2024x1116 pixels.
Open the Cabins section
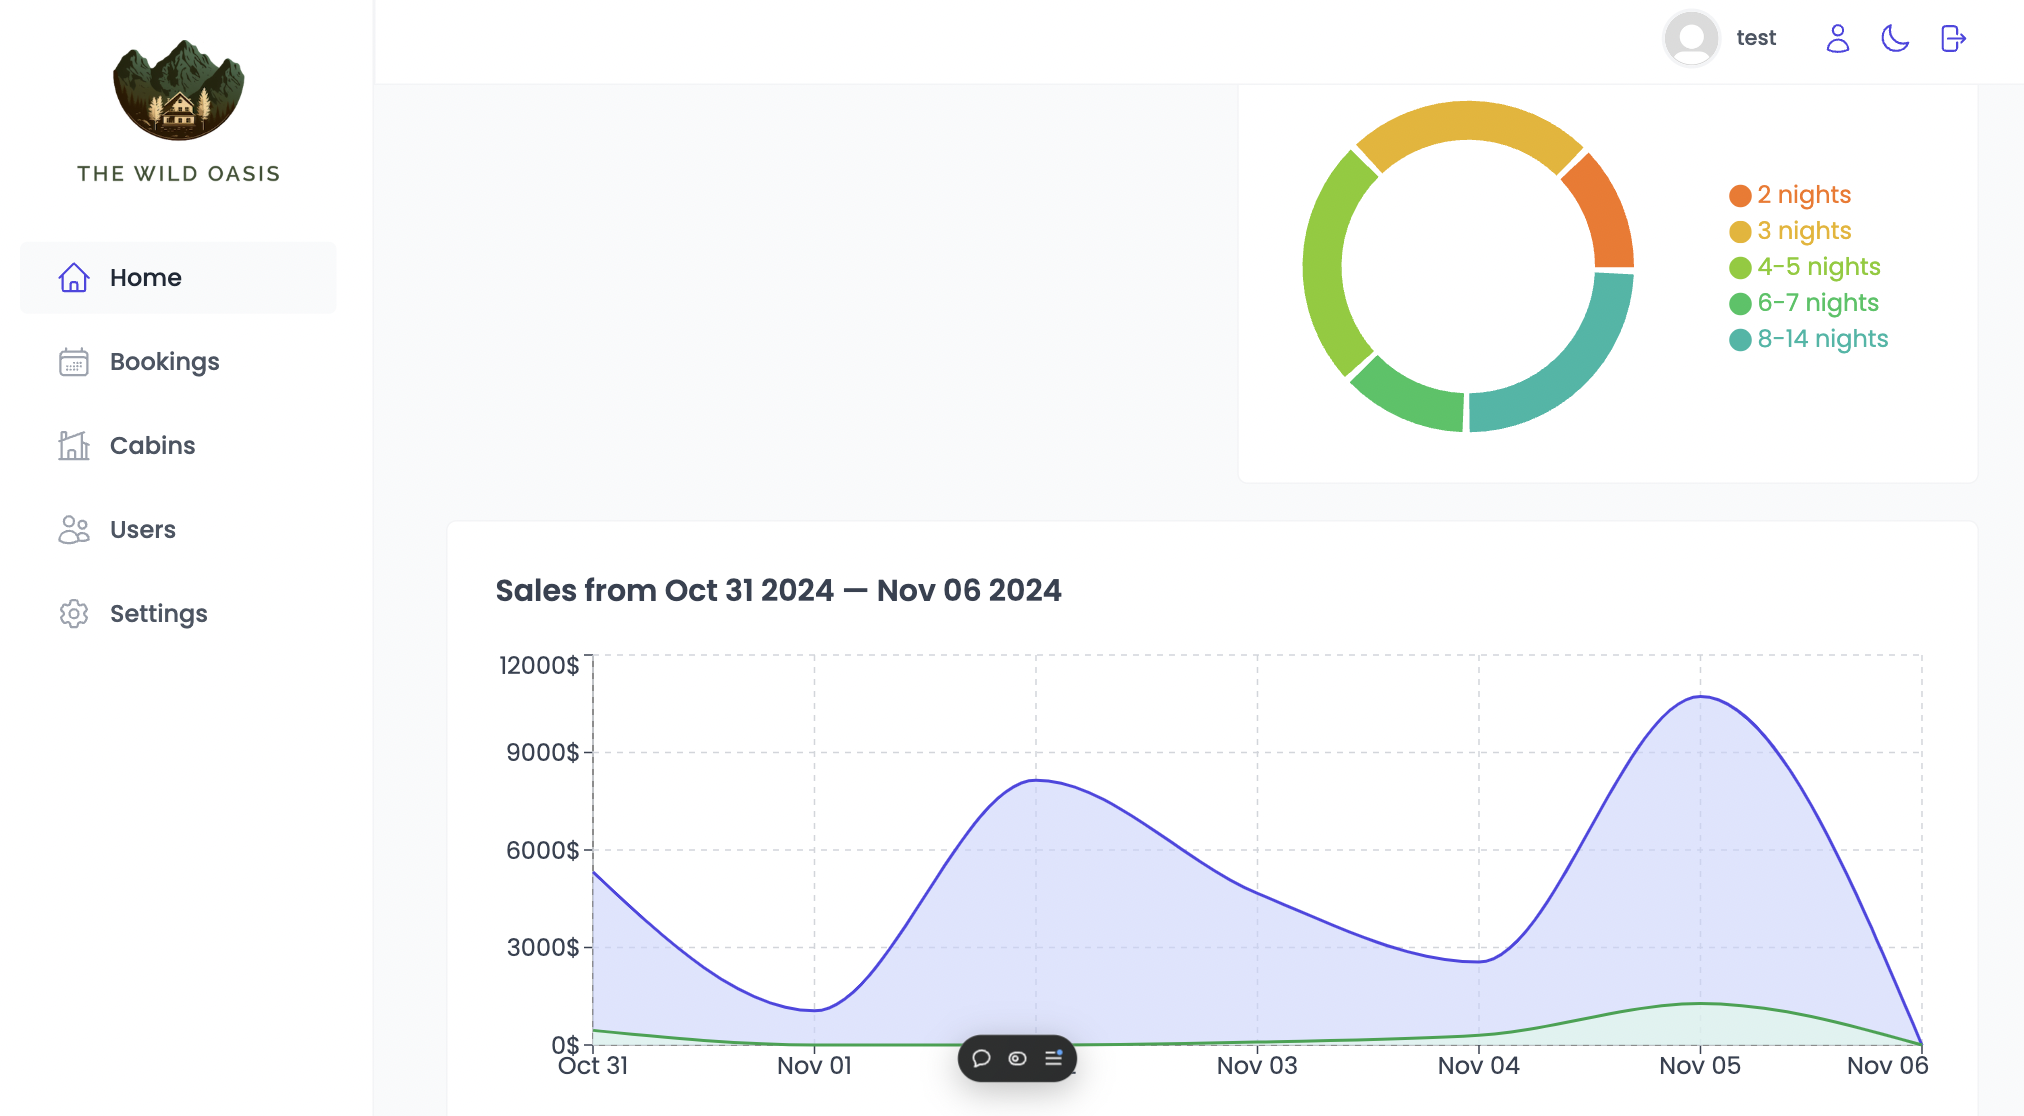178,445
